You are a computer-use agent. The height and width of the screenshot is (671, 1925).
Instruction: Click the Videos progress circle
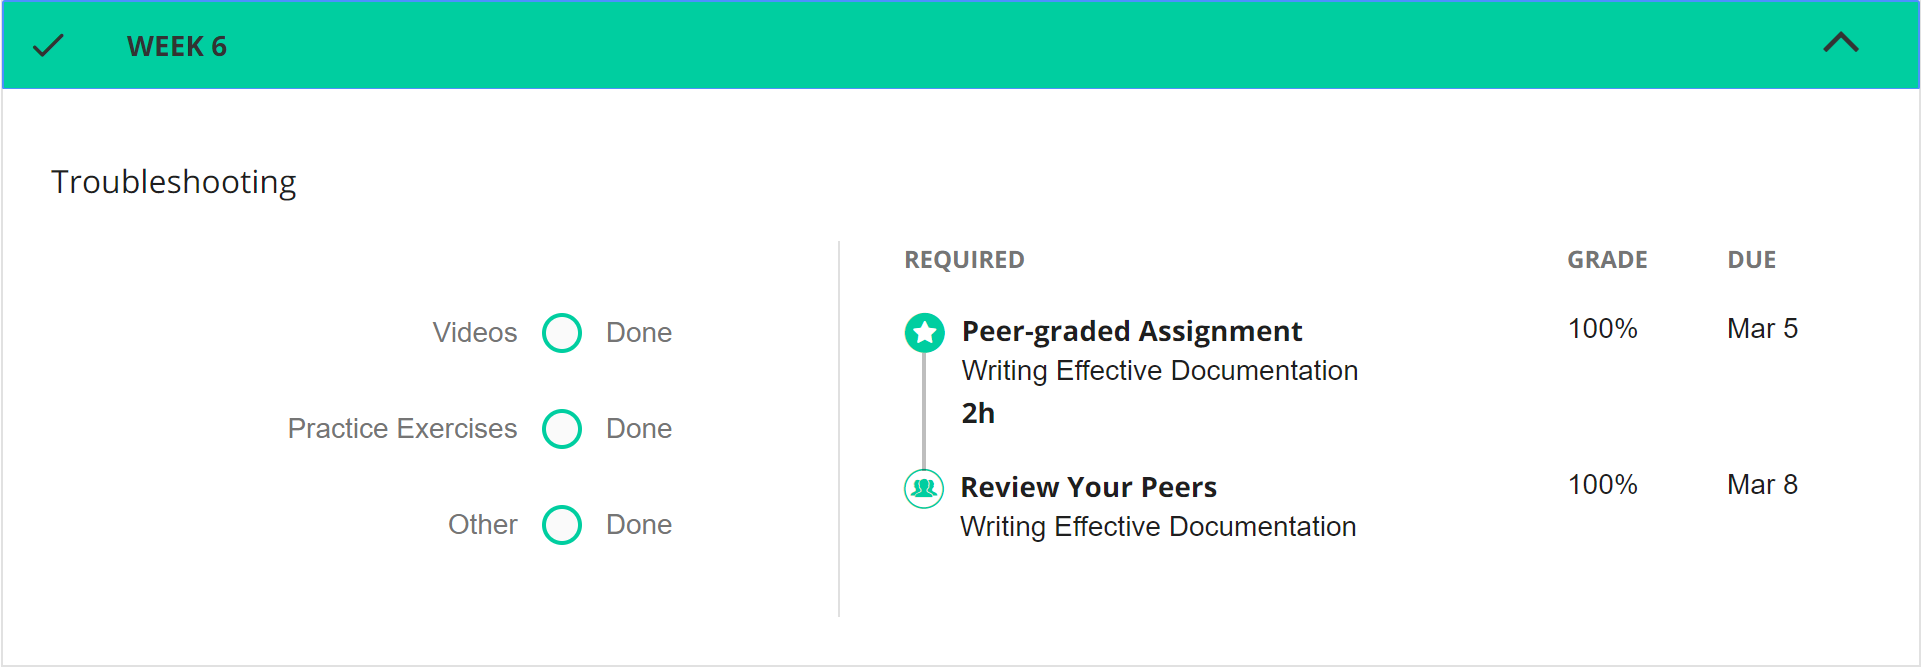tap(562, 333)
